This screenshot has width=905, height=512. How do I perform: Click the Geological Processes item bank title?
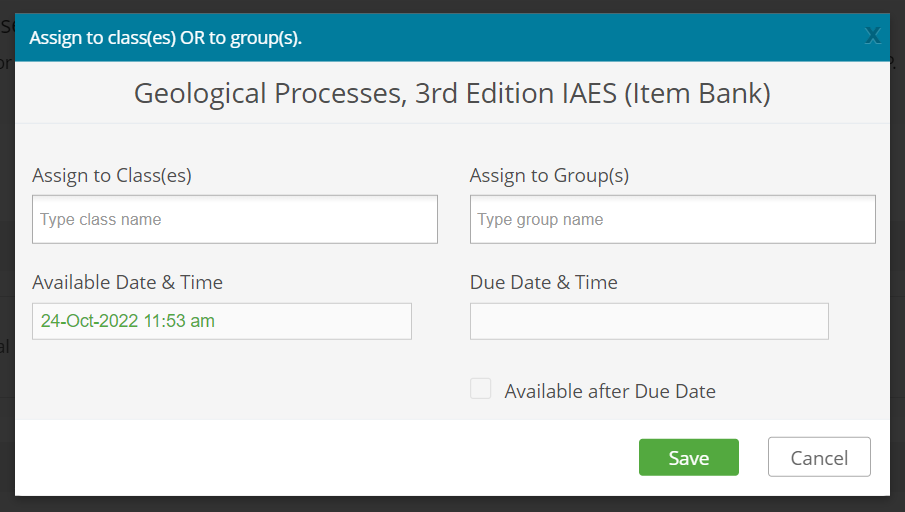click(x=452, y=94)
